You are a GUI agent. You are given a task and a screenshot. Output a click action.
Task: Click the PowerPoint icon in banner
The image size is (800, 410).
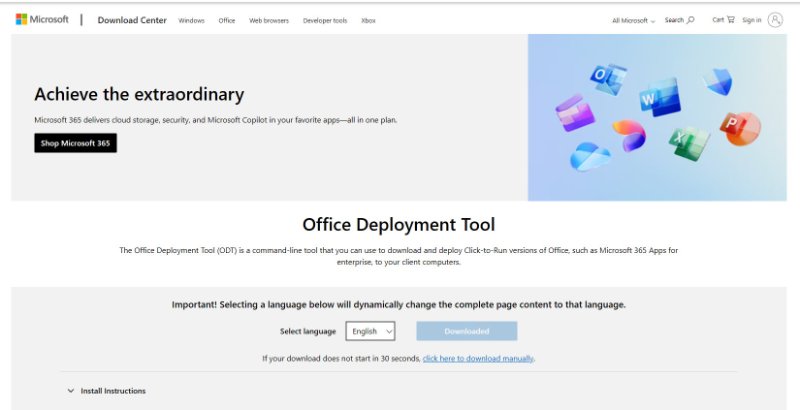pyautogui.click(x=739, y=127)
